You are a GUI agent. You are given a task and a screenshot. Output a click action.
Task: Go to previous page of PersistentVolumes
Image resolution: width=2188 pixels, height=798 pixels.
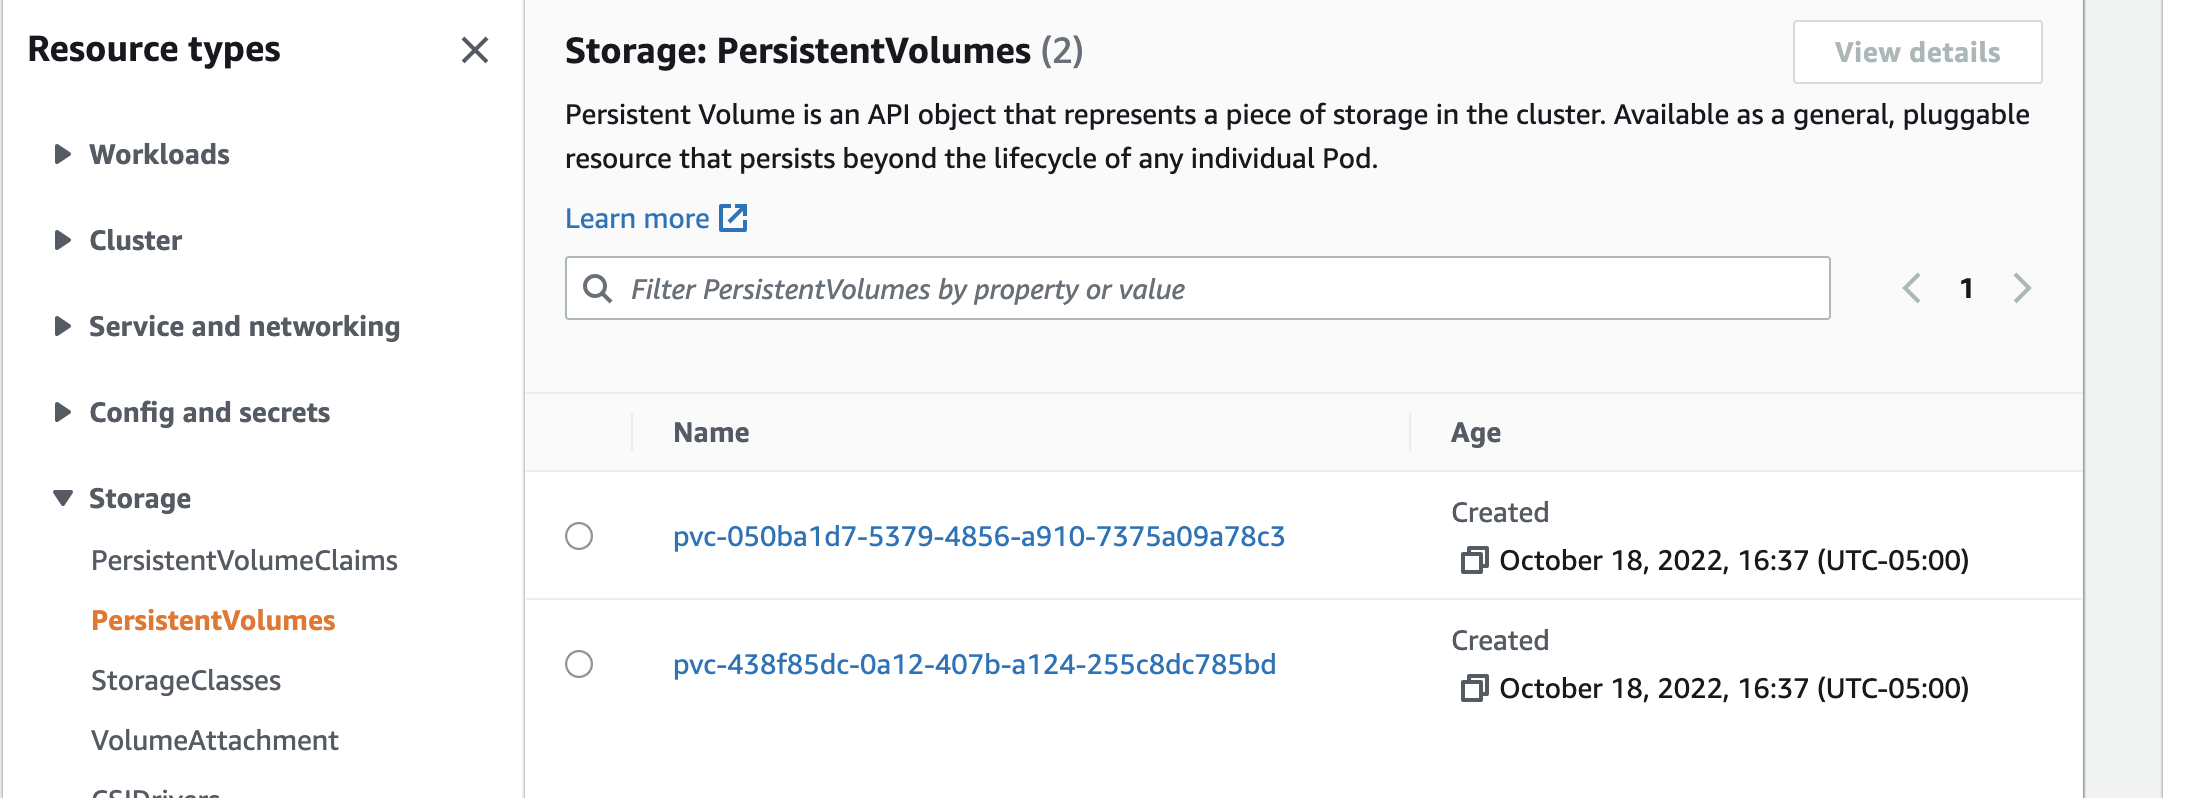(x=1911, y=289)
